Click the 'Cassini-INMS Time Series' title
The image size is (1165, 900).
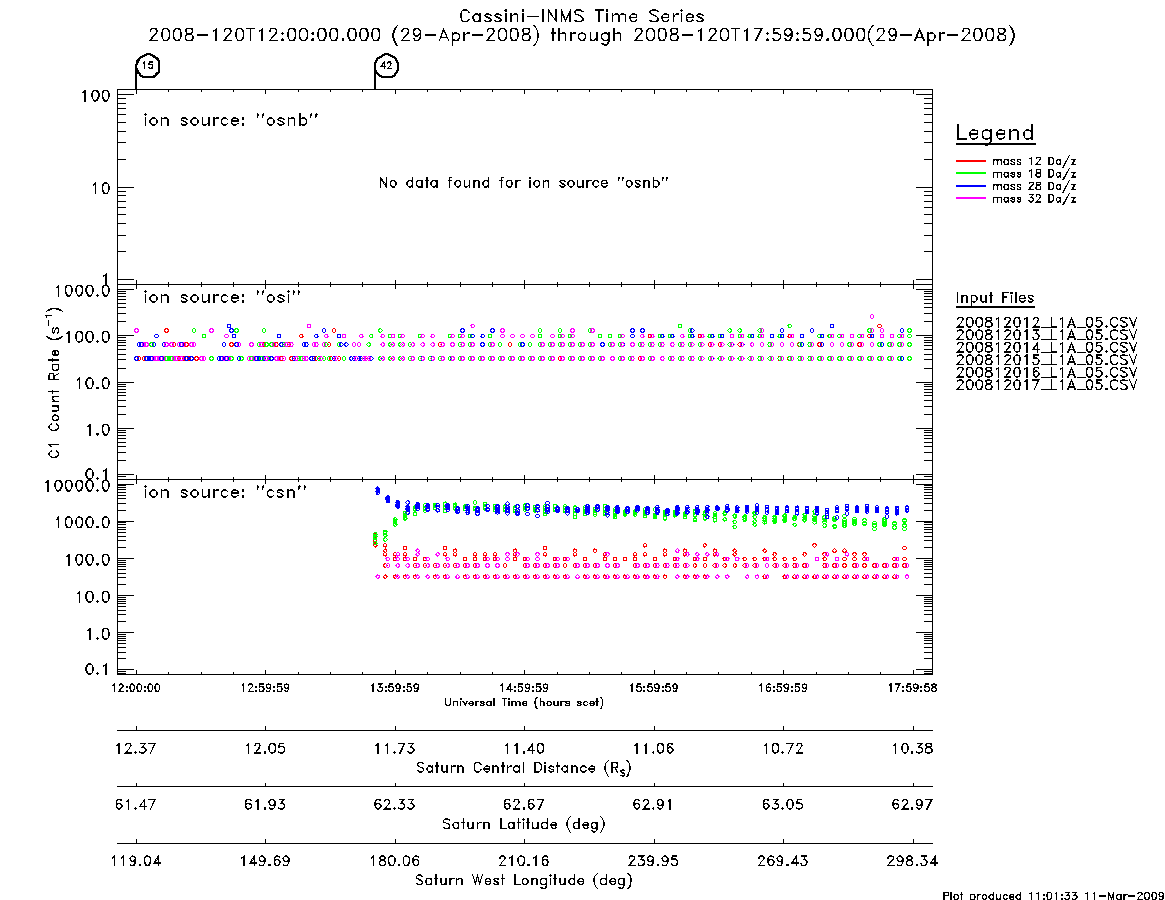pyautogui.click(x=582, y=16)
